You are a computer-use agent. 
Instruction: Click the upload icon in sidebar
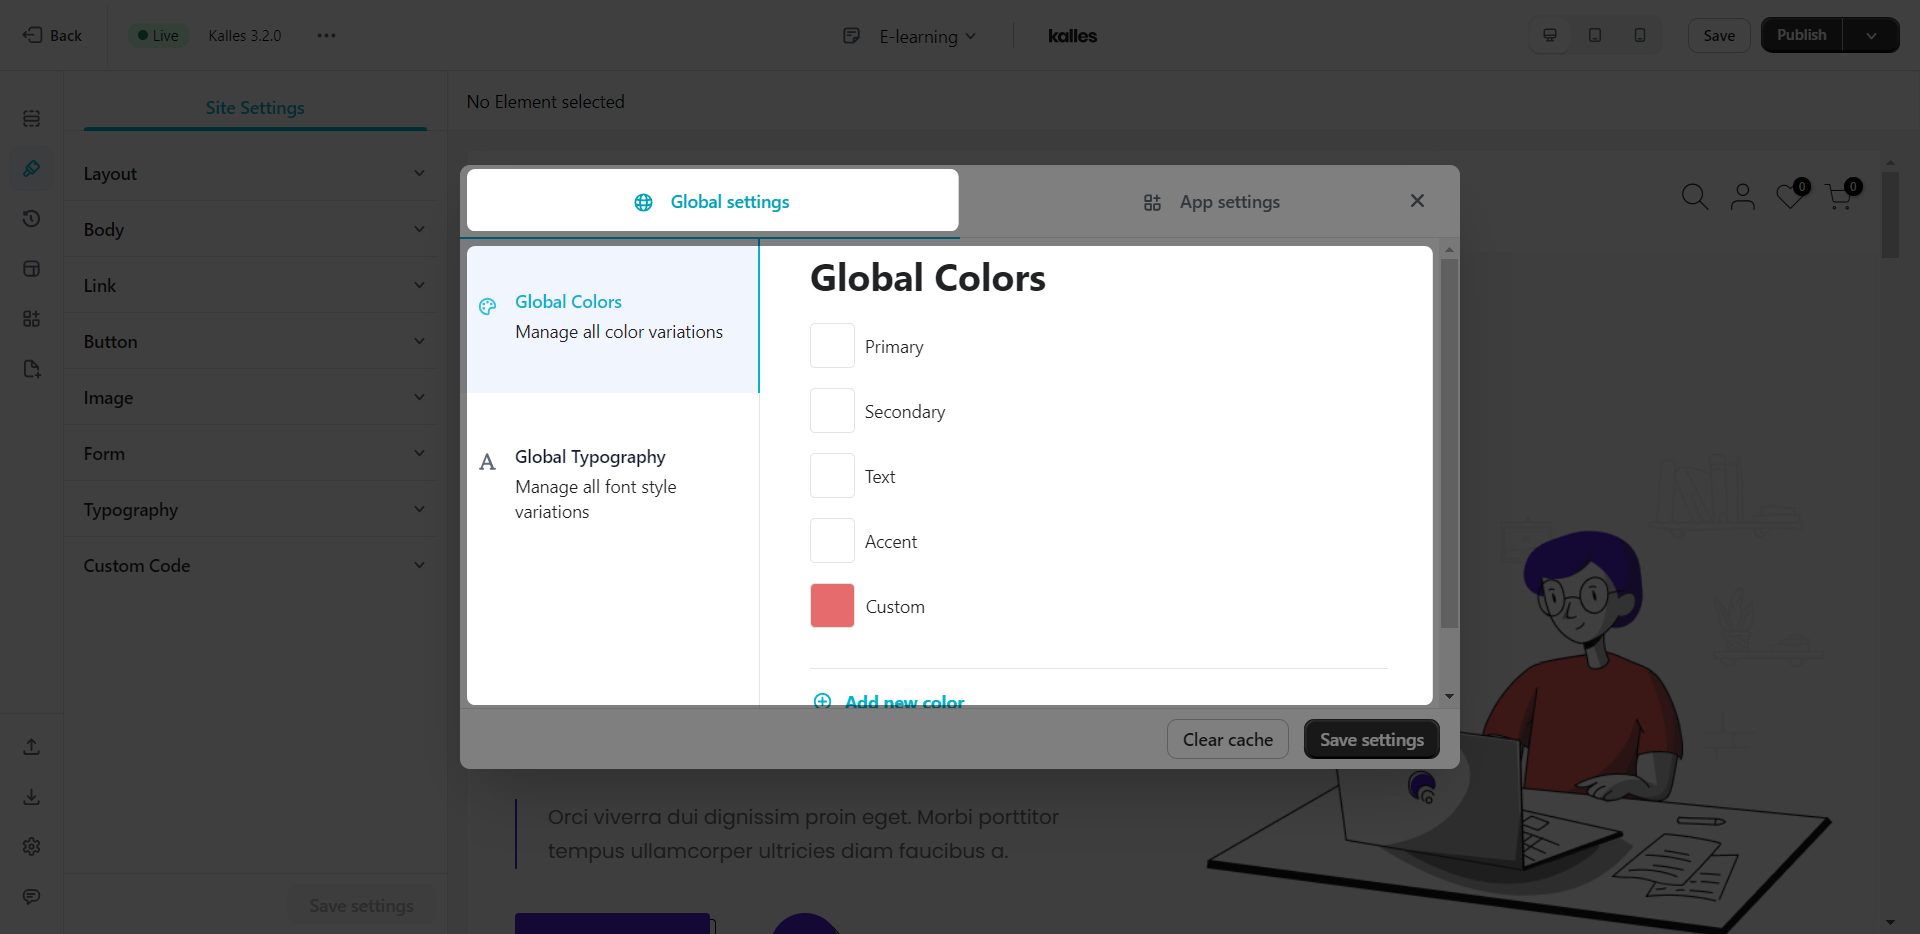[32, 746]
